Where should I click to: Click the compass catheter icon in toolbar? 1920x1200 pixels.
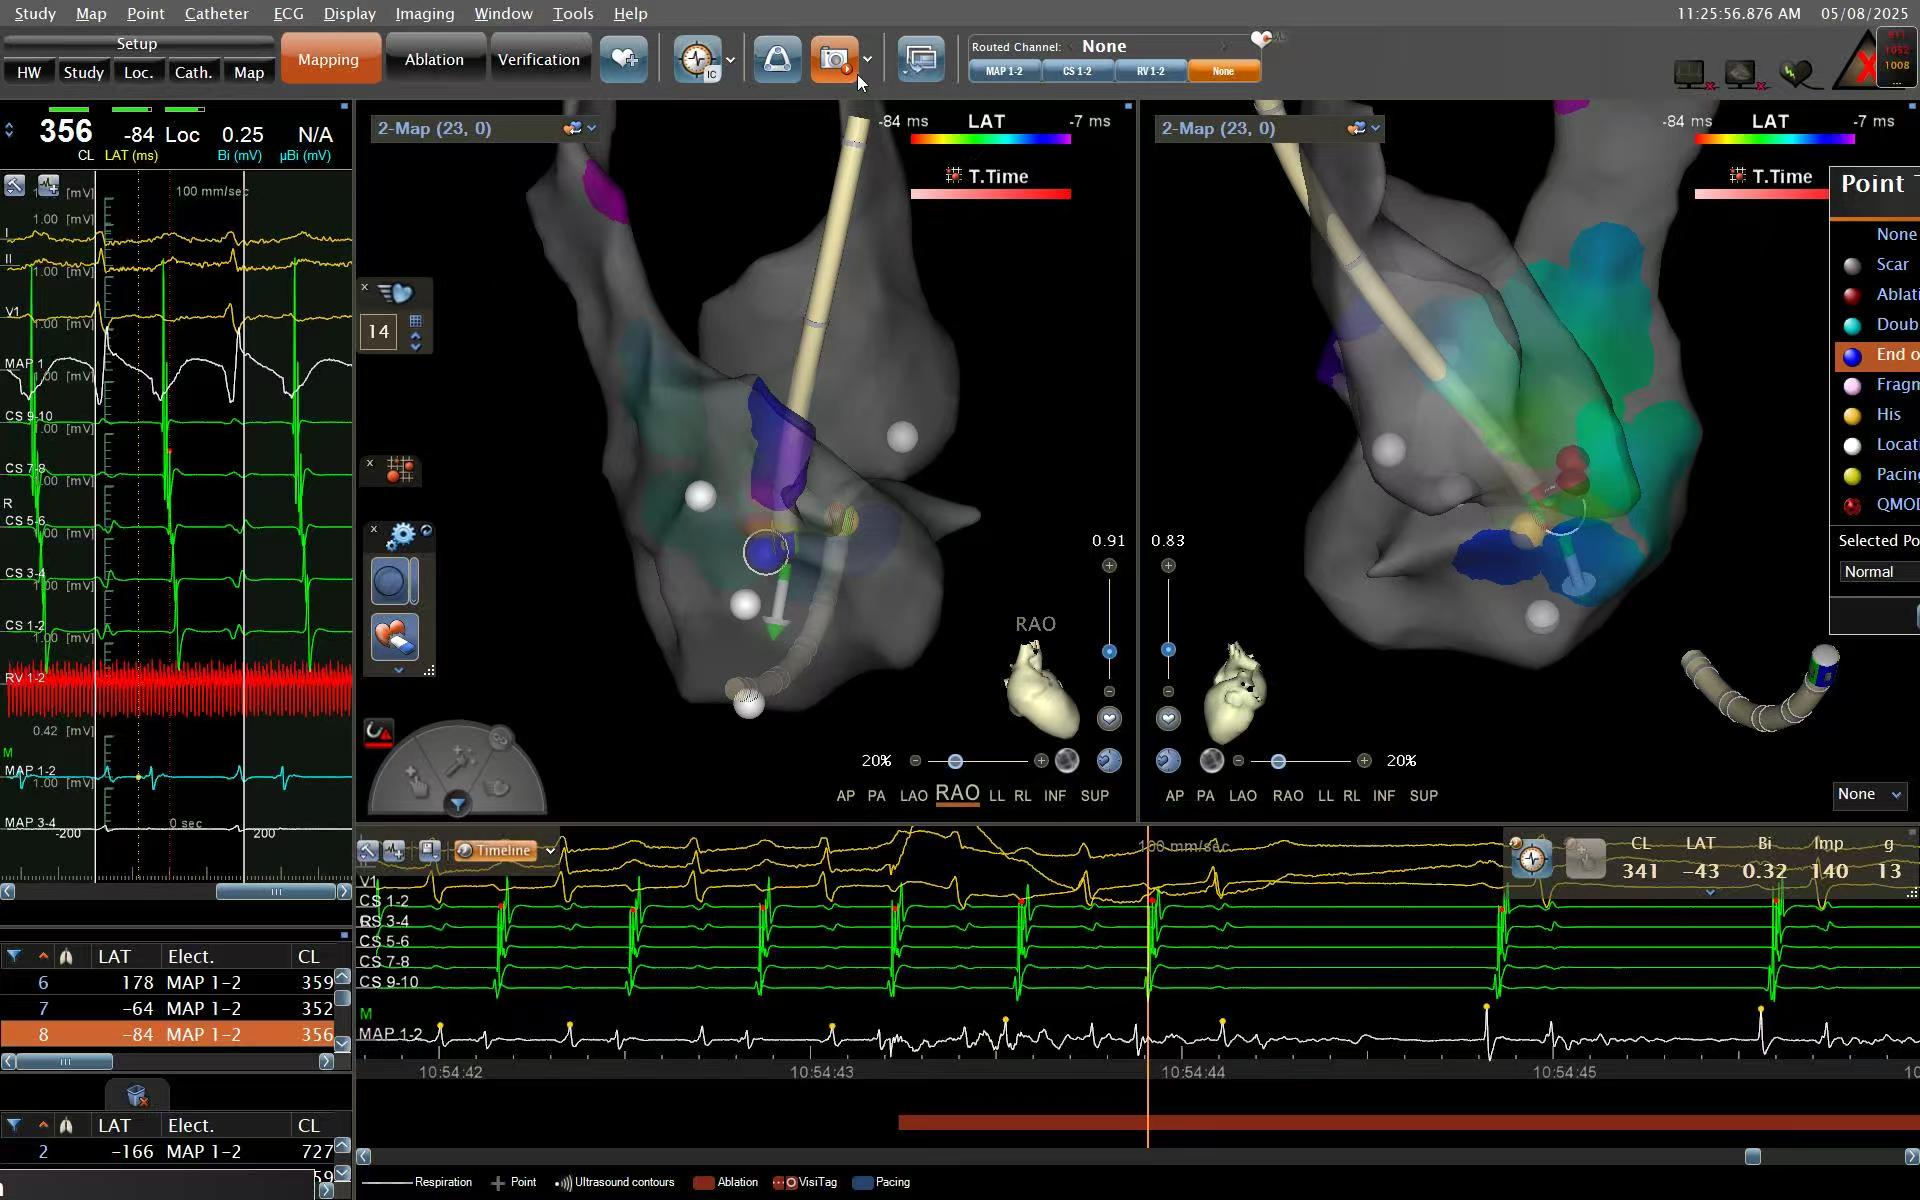[697, 60]
